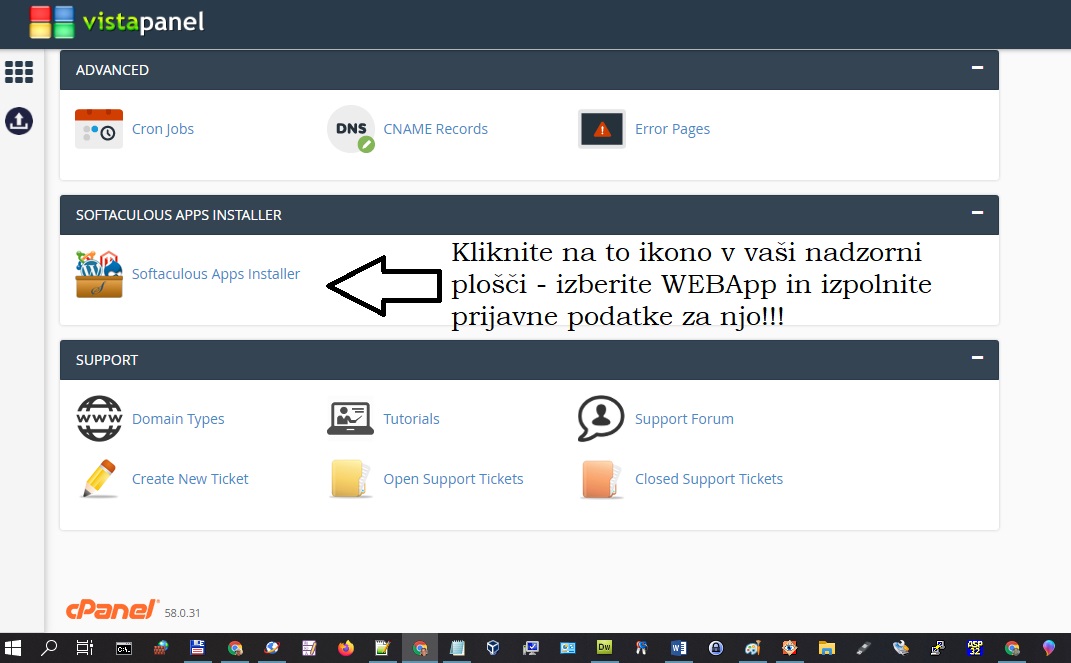Image resolution: width=1071 pixels, height=663 pixels.
Task: Open the yellow Open Support Tickets folder icon
Action: tap(350, 479)
